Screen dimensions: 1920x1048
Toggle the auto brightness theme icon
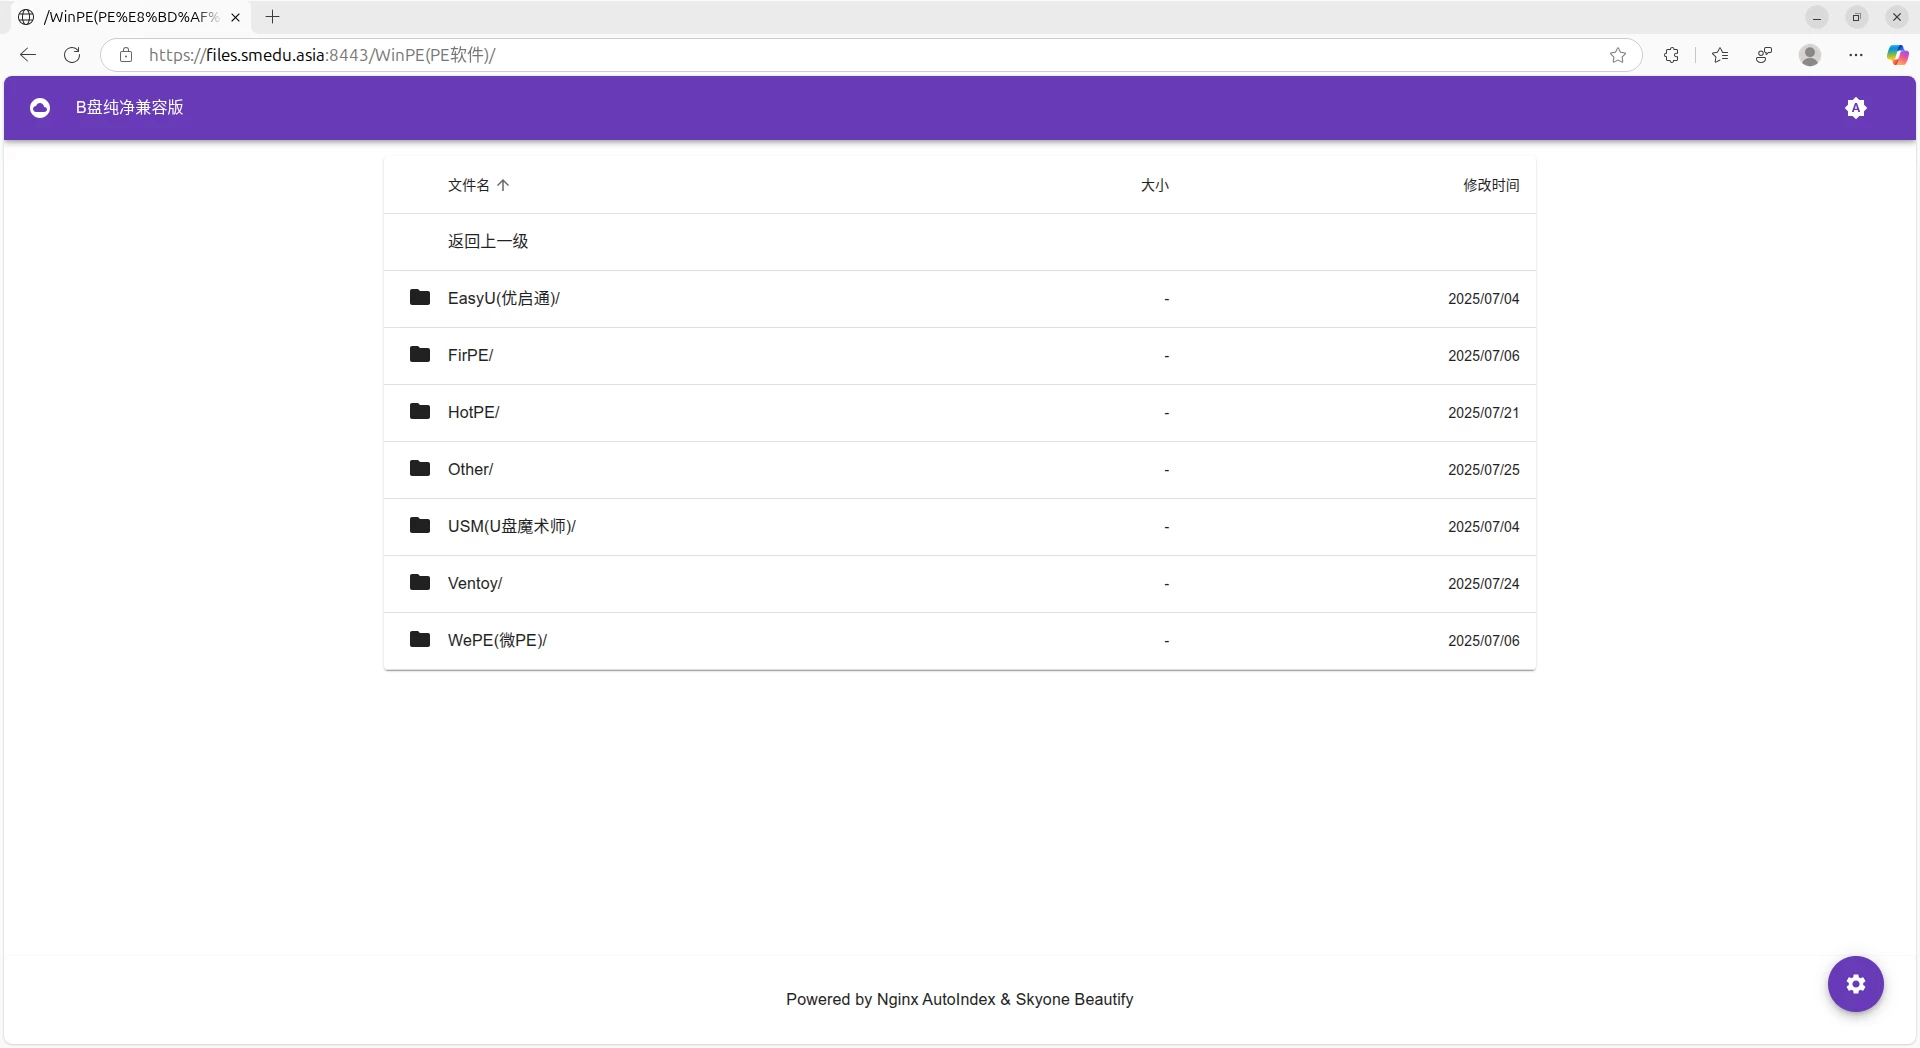pyautogui.click(x=1856, y=108)
